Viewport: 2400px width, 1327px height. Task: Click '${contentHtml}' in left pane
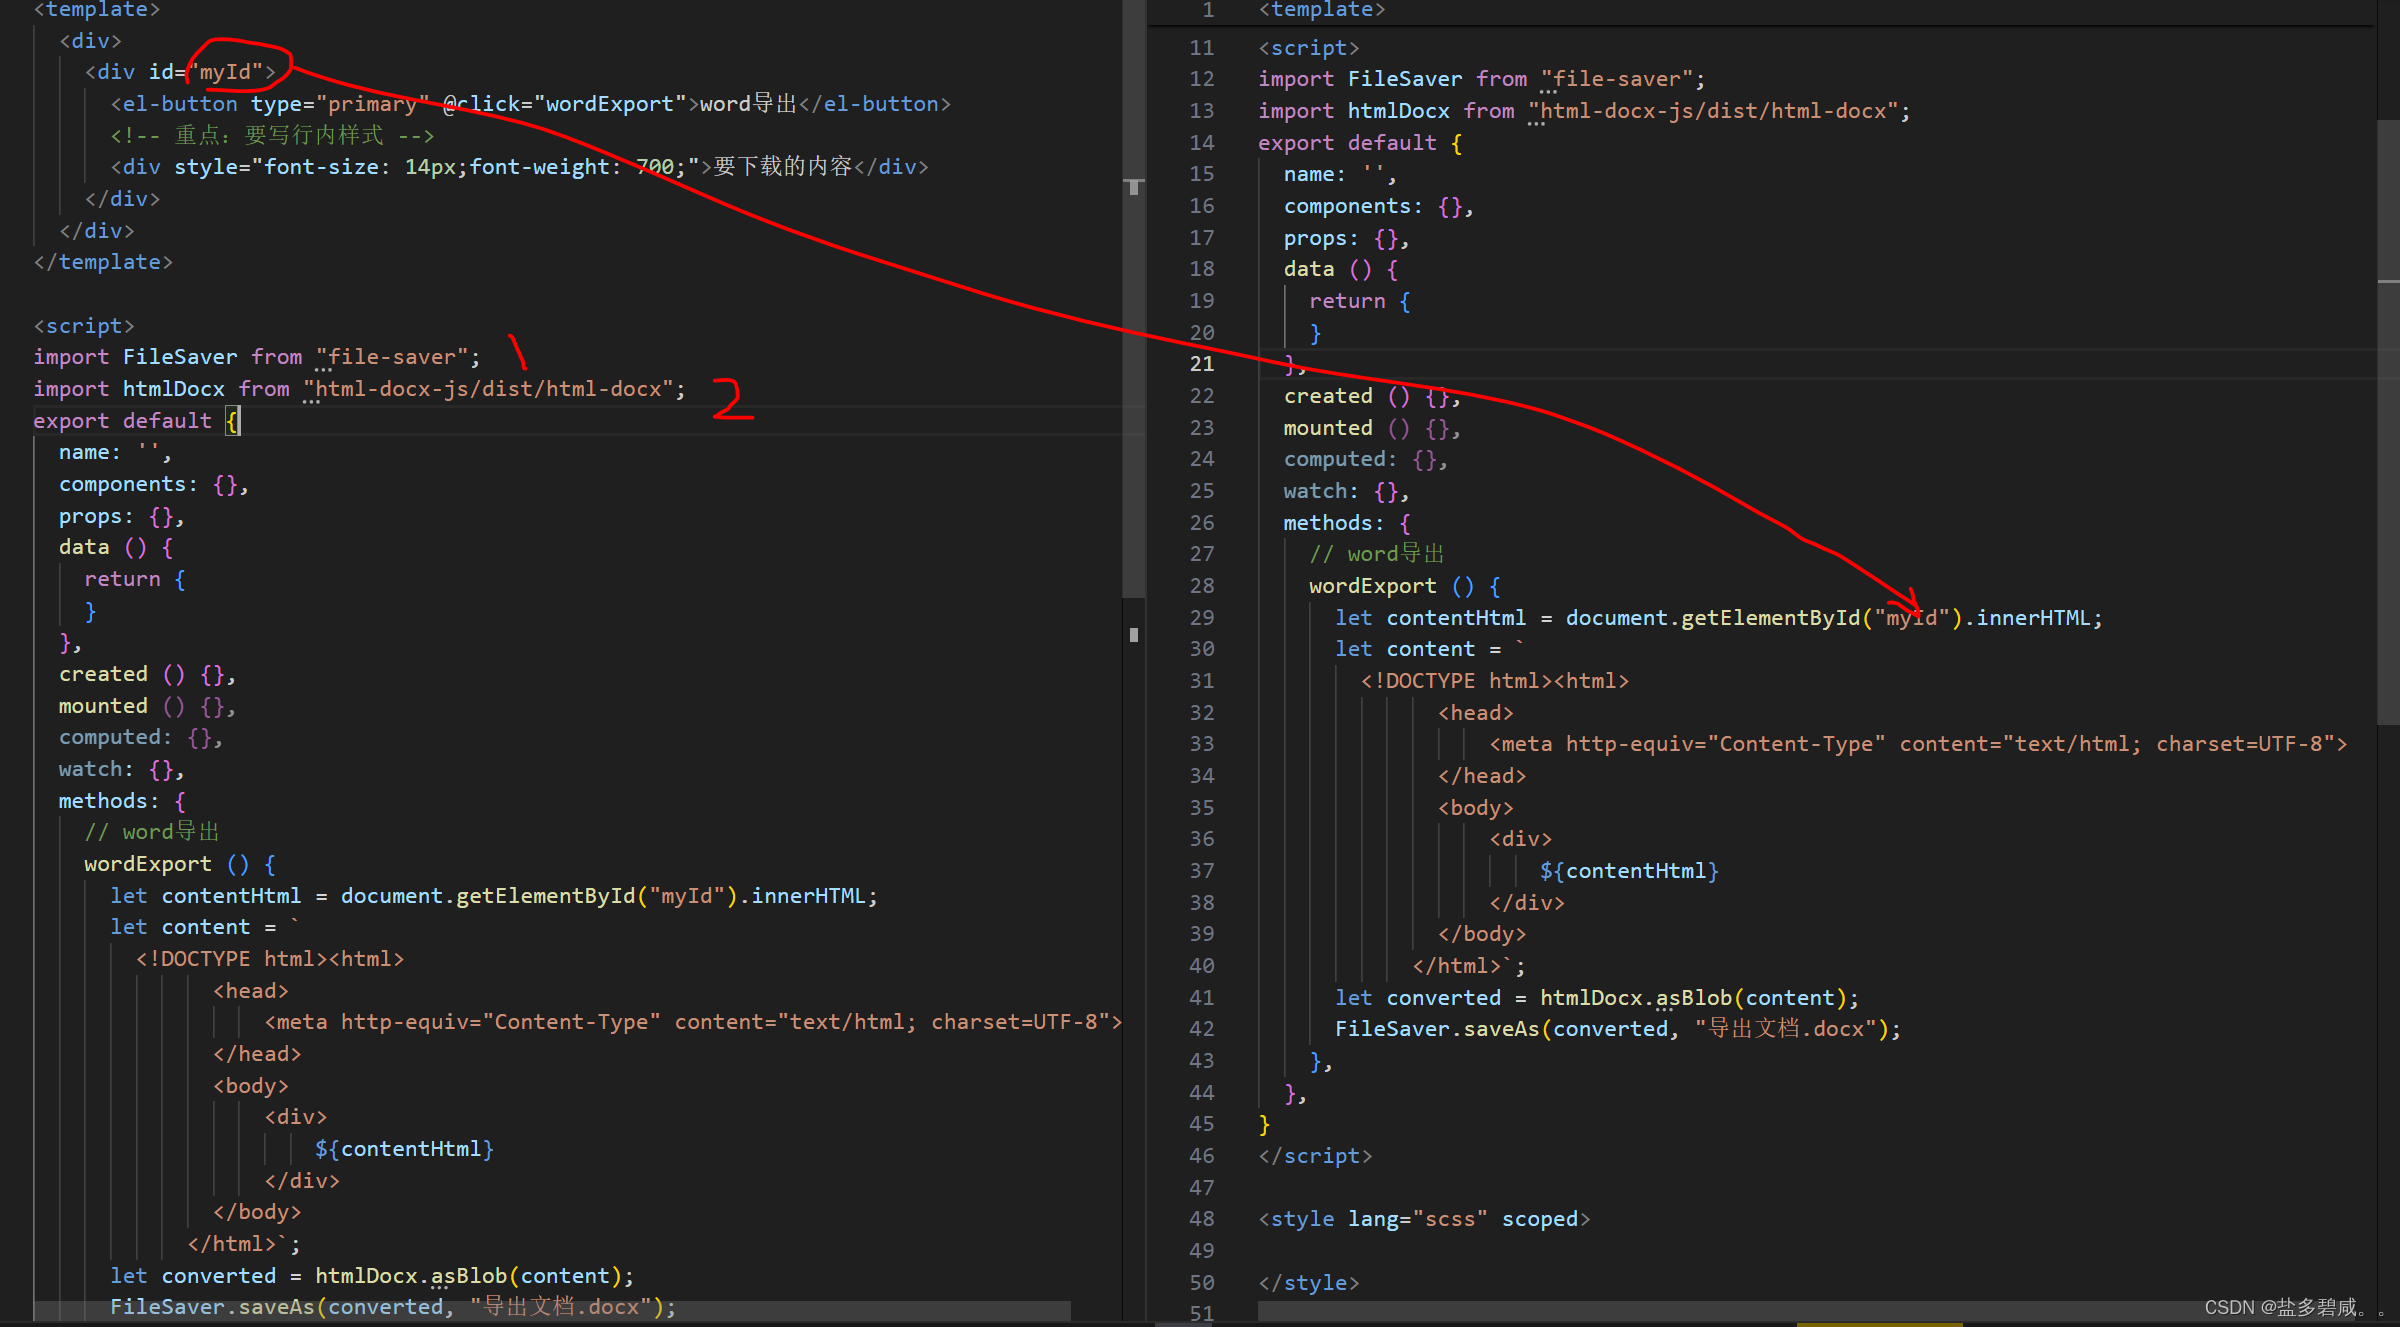click(404, 1149)
